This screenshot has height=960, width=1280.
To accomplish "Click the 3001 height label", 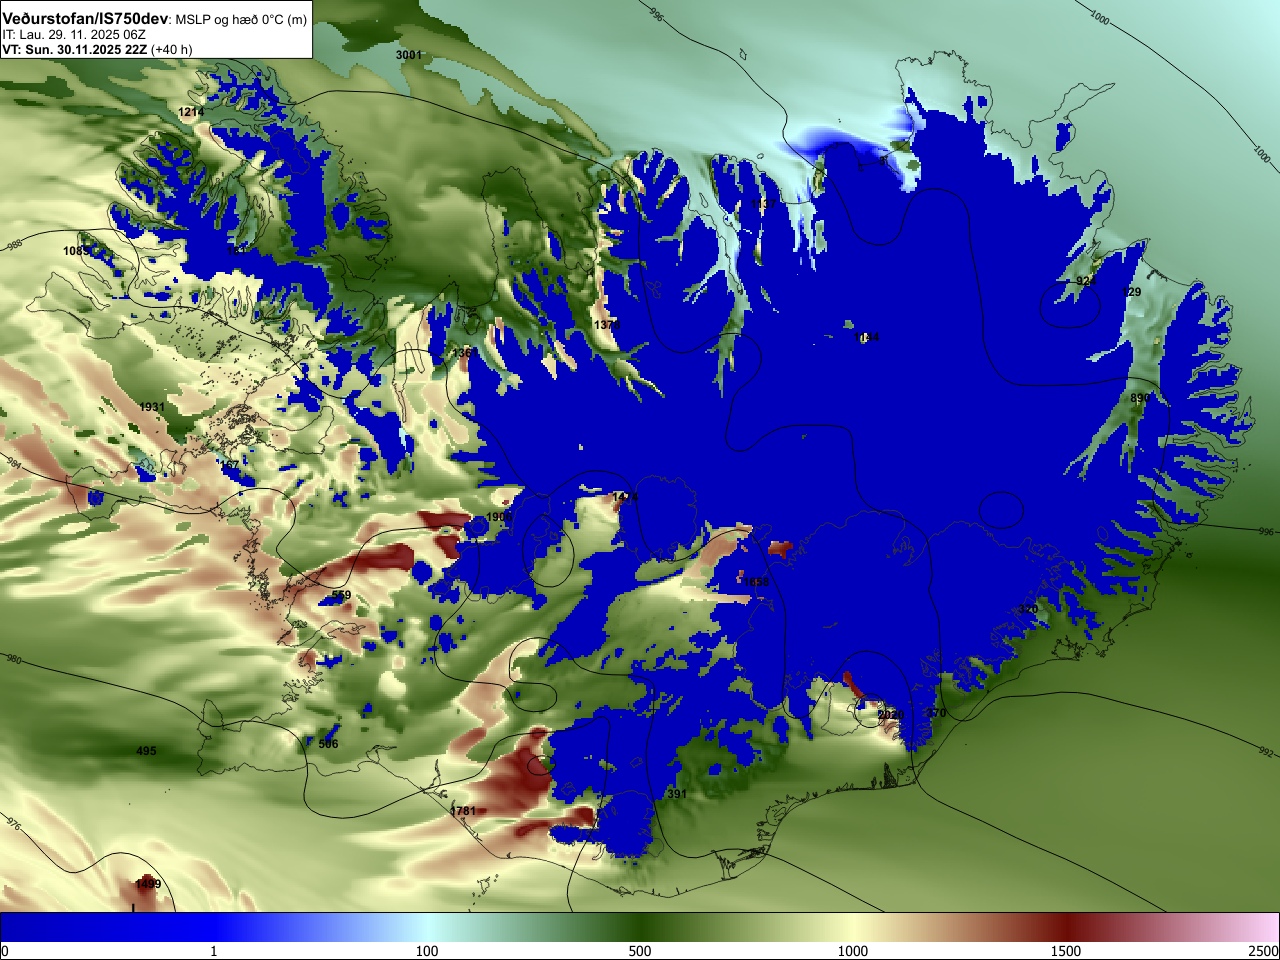I will 408,55.
